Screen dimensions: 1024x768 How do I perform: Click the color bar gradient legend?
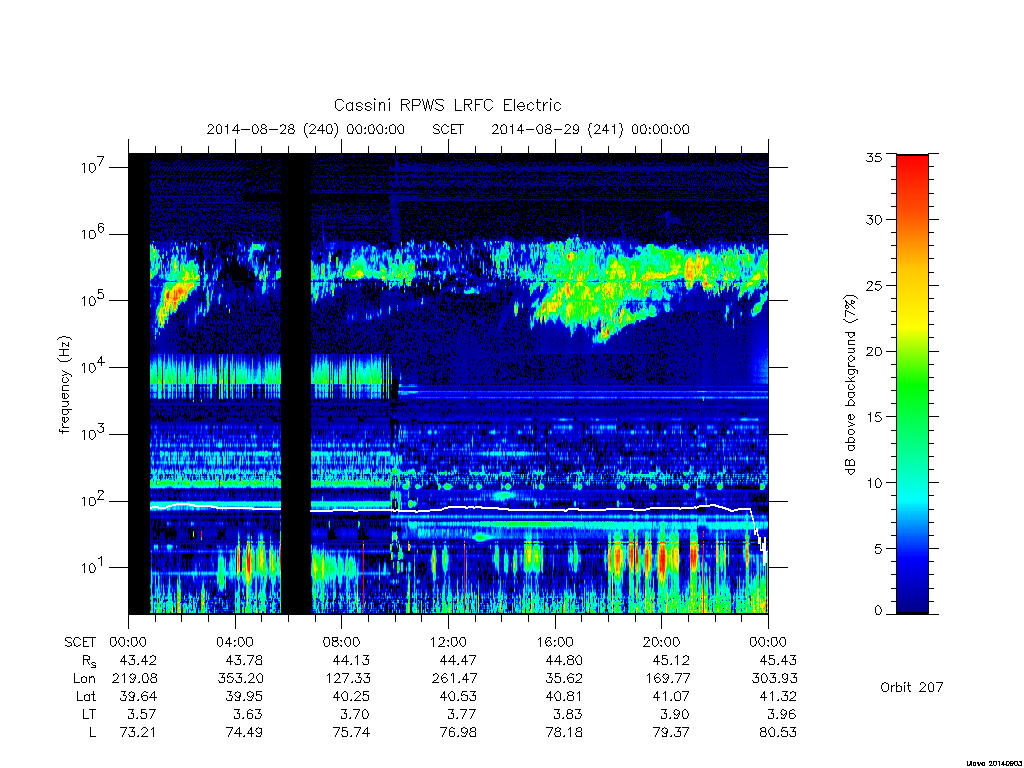912,384
